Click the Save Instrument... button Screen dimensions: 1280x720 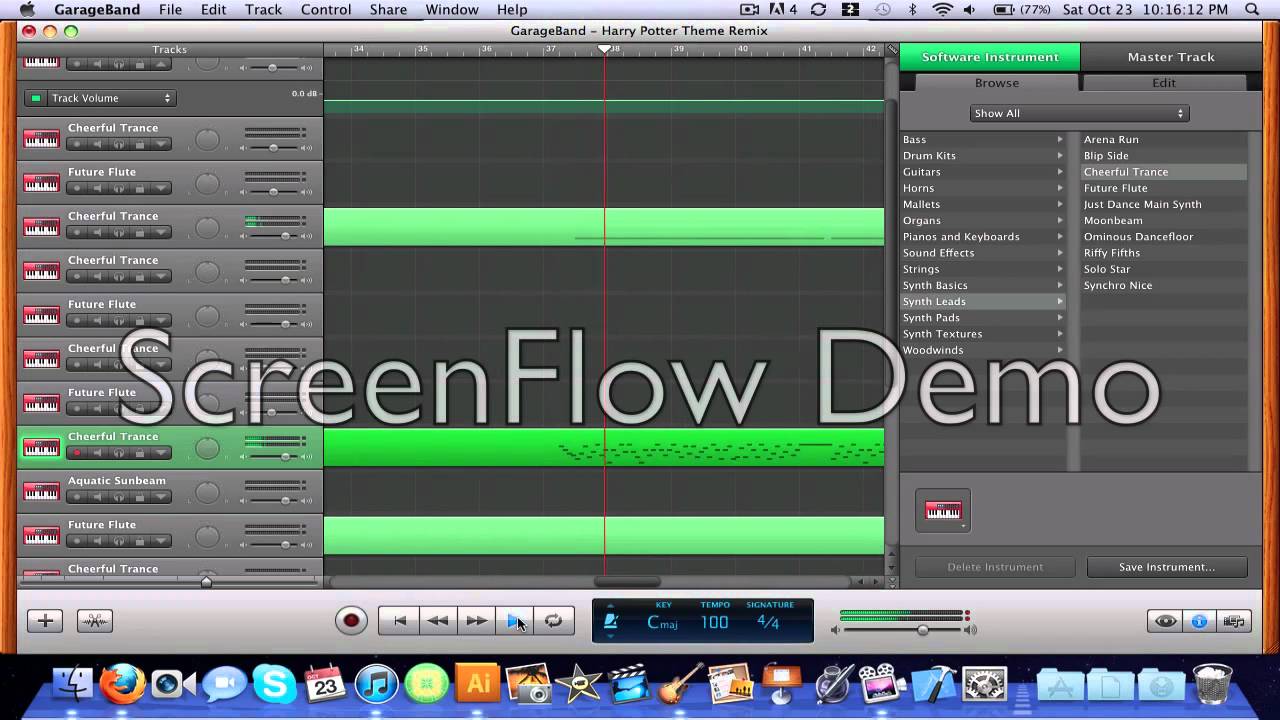coord(1167,567)
